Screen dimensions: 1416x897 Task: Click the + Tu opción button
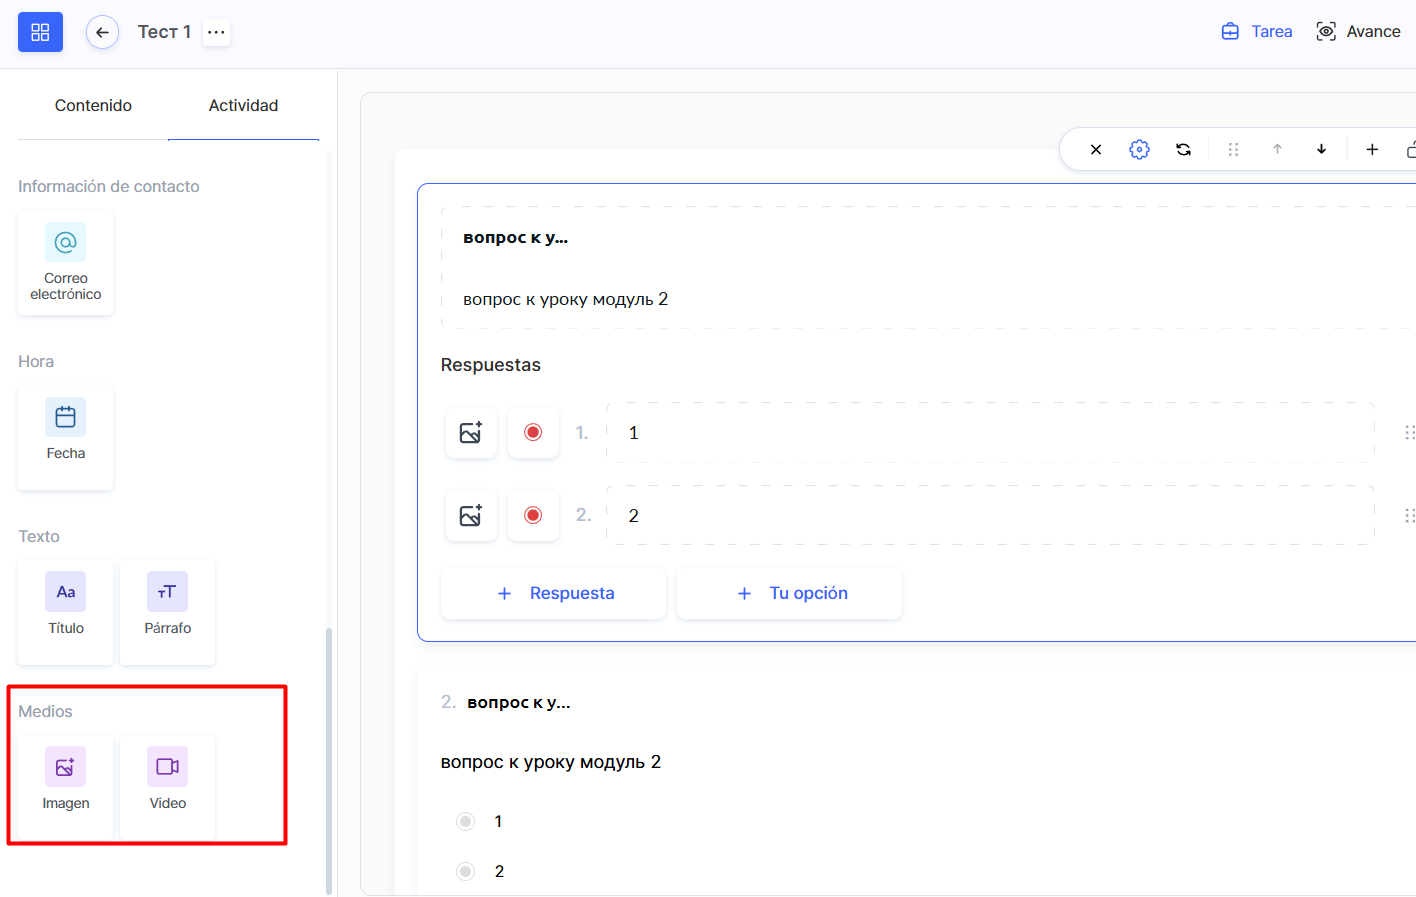[x=790, y=593]
